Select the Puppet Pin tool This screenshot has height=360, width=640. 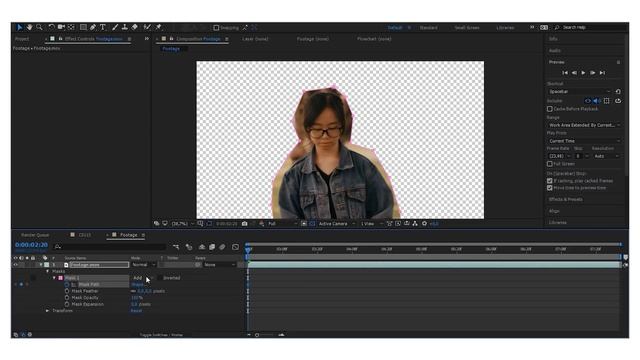tap(158, 27)
